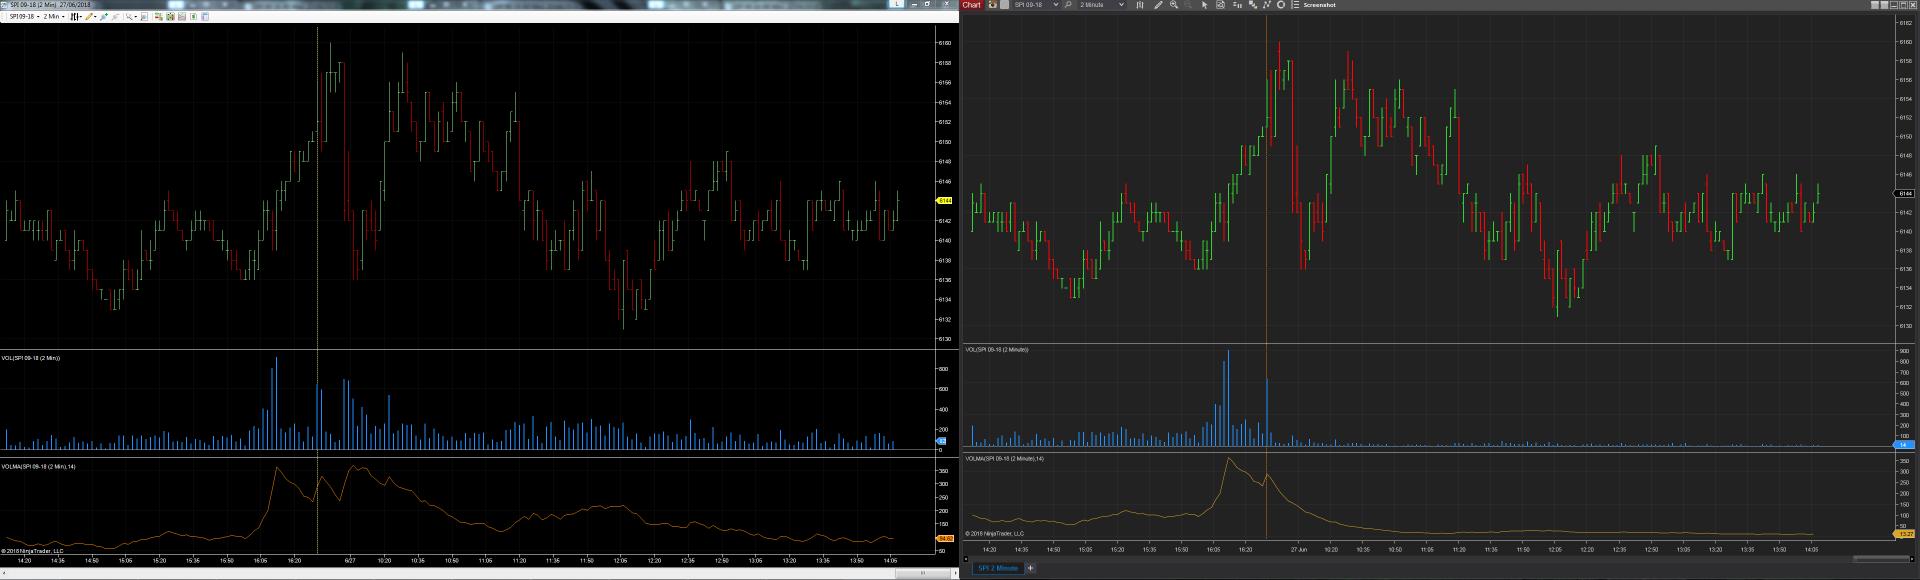This screenshot has width=1920, height=580.
Task: Click the 6144 current price marker on right chart
Action: coord(1905,193)
